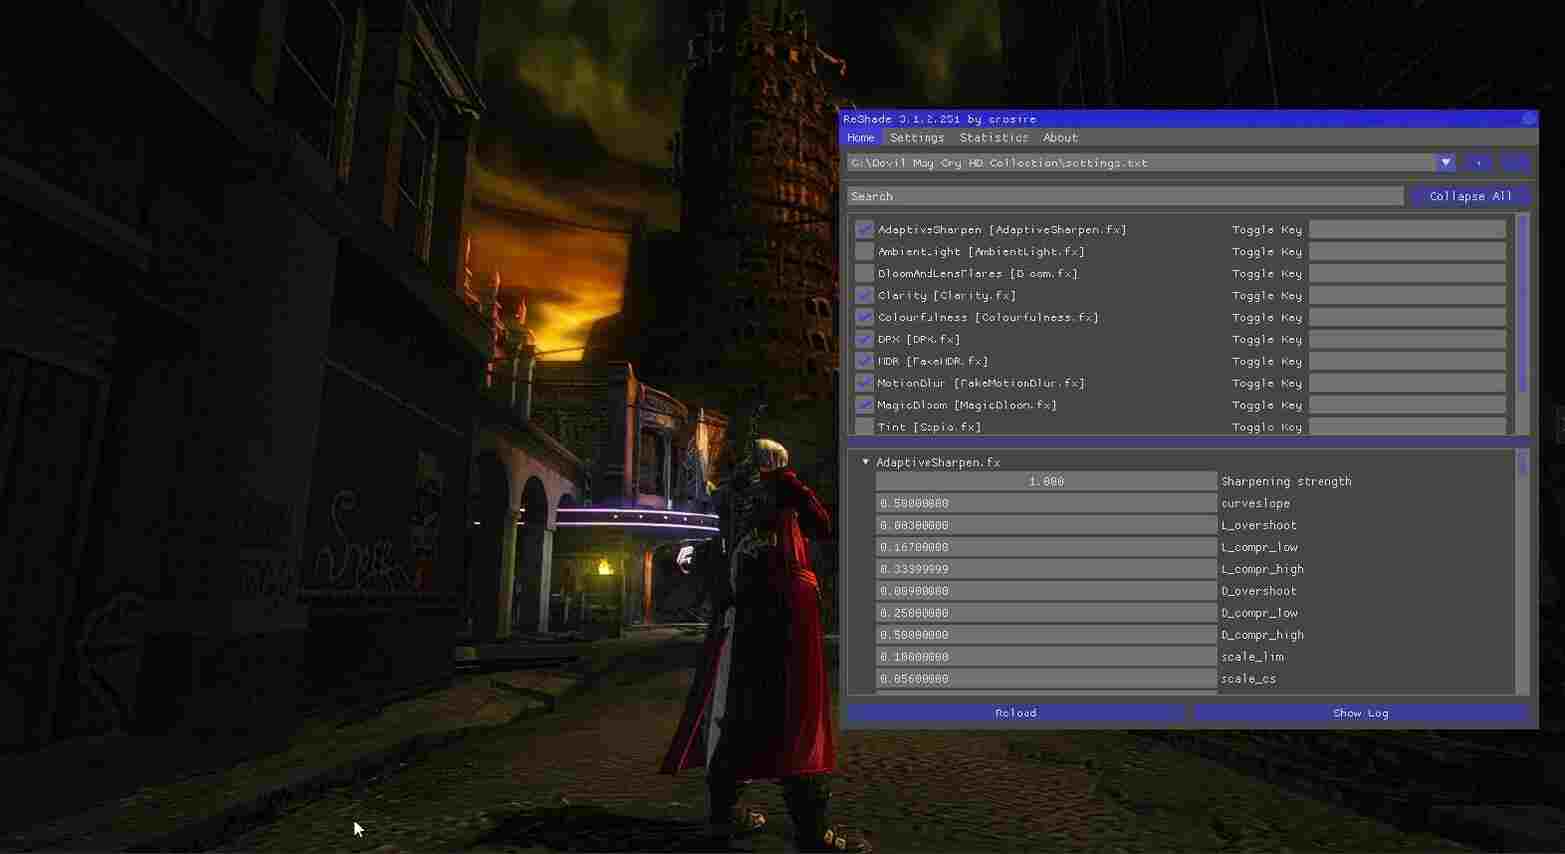Image resolution: width=1565 pixels, height=854 pixels.
Task: Disable the Colourfulness effect checkbox
Action: point(865,318)
